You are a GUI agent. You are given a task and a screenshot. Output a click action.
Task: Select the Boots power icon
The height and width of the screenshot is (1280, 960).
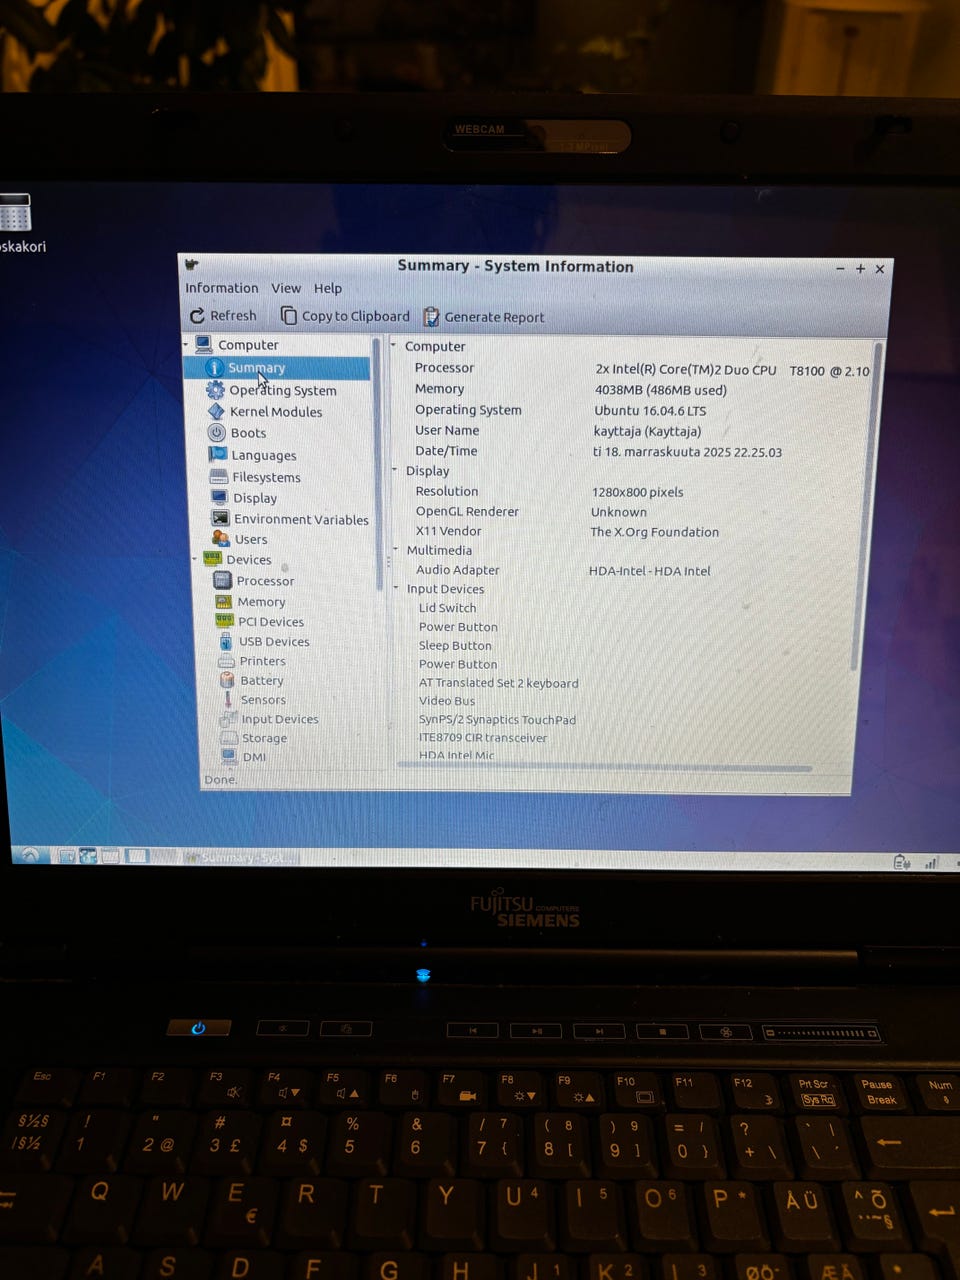[217, 433]
